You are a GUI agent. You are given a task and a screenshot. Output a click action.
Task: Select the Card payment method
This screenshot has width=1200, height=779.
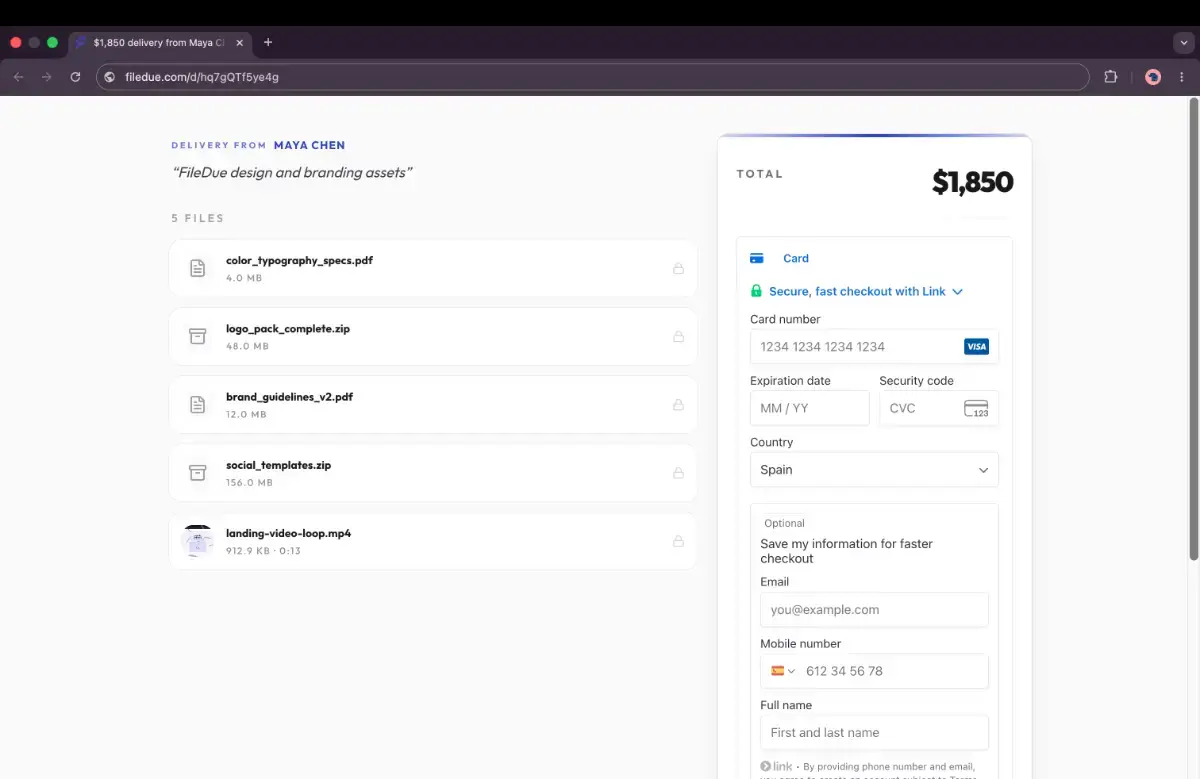[x=796, y=258]
